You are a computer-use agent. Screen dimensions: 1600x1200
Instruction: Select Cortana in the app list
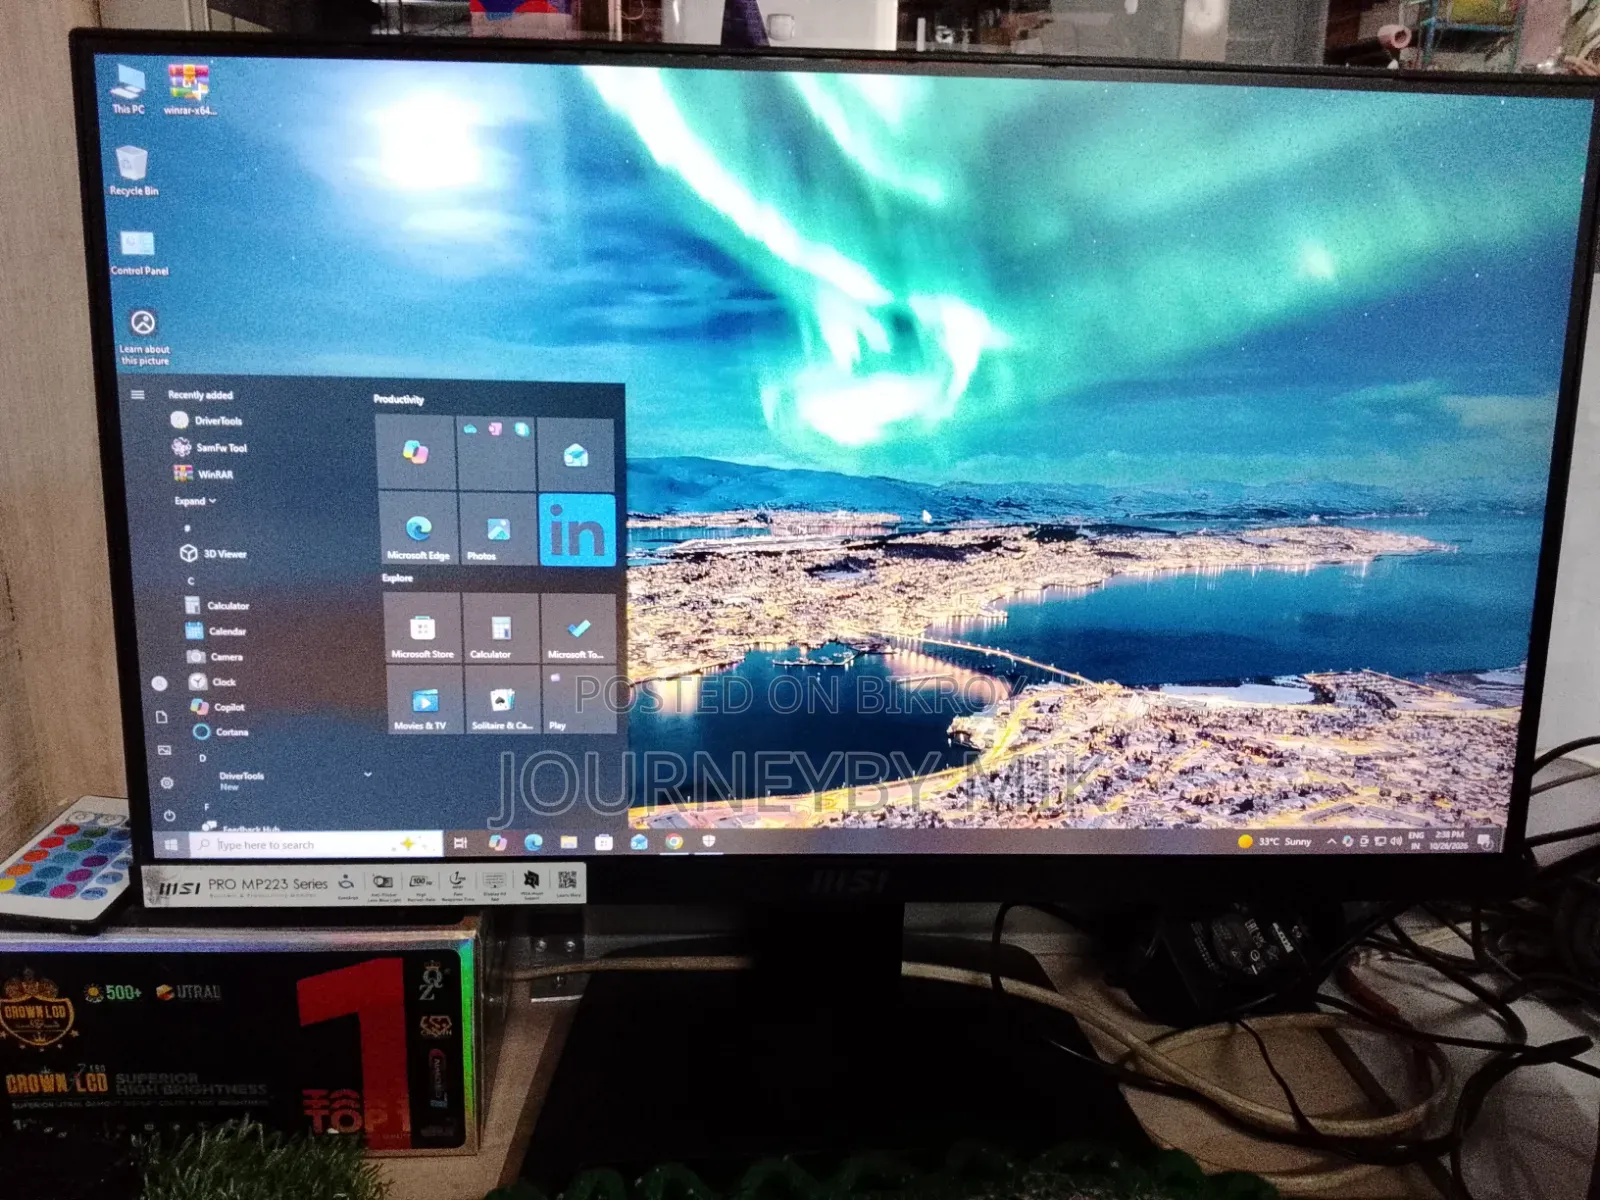pyautogui.click(x=221, y=732)
